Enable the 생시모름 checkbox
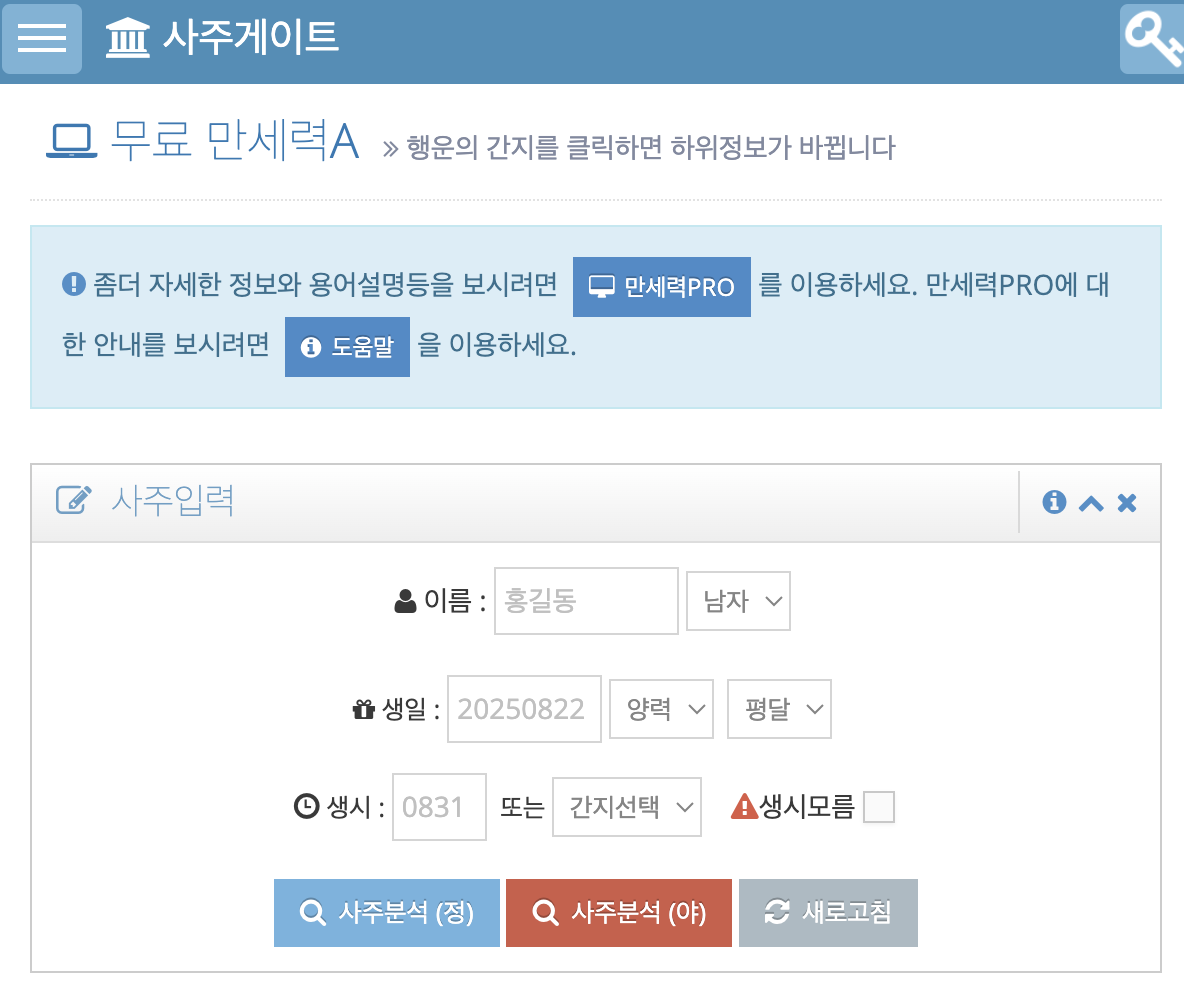 [x=878, y=806]
